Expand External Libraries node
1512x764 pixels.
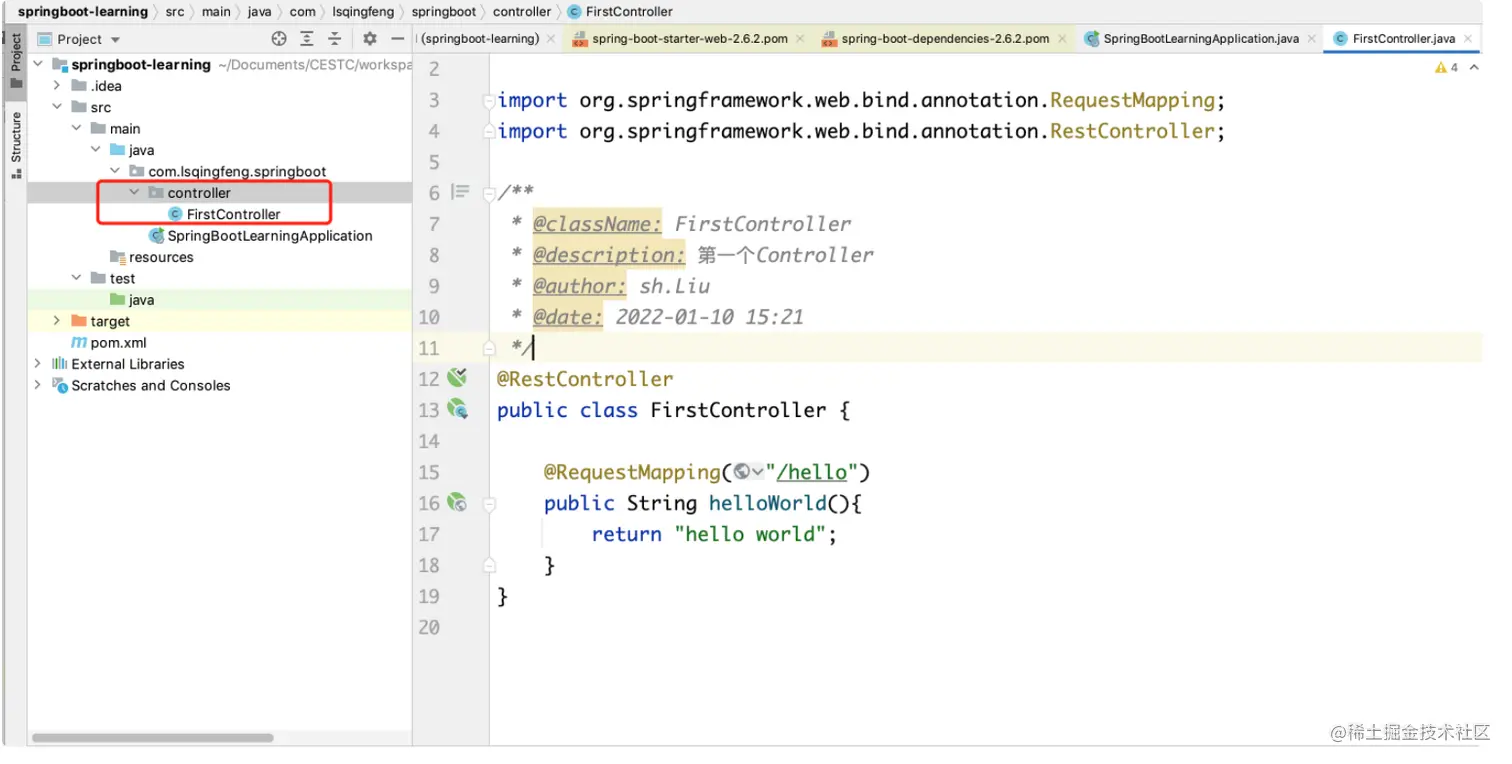coord(38,364)
